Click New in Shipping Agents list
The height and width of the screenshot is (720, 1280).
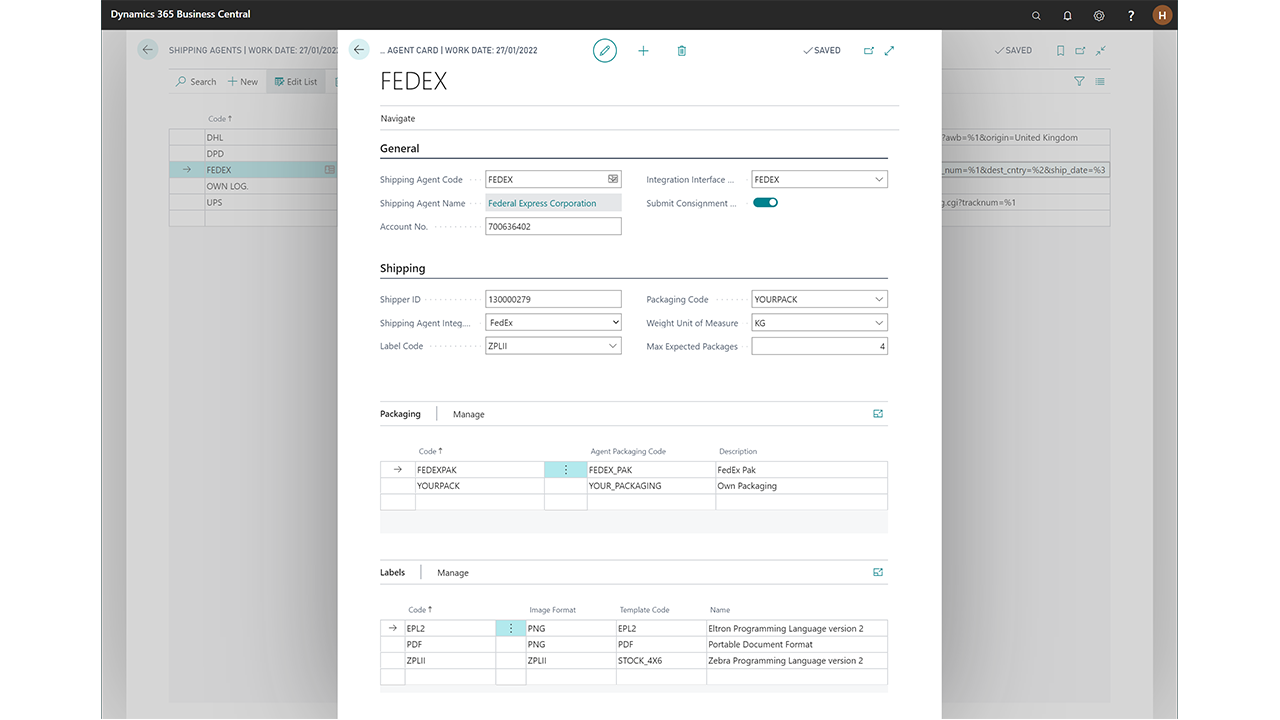(x=243, y=81)
